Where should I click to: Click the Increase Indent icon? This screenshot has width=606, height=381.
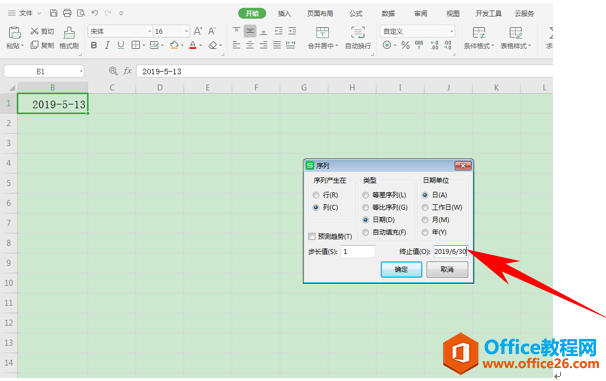coord(292,31)
